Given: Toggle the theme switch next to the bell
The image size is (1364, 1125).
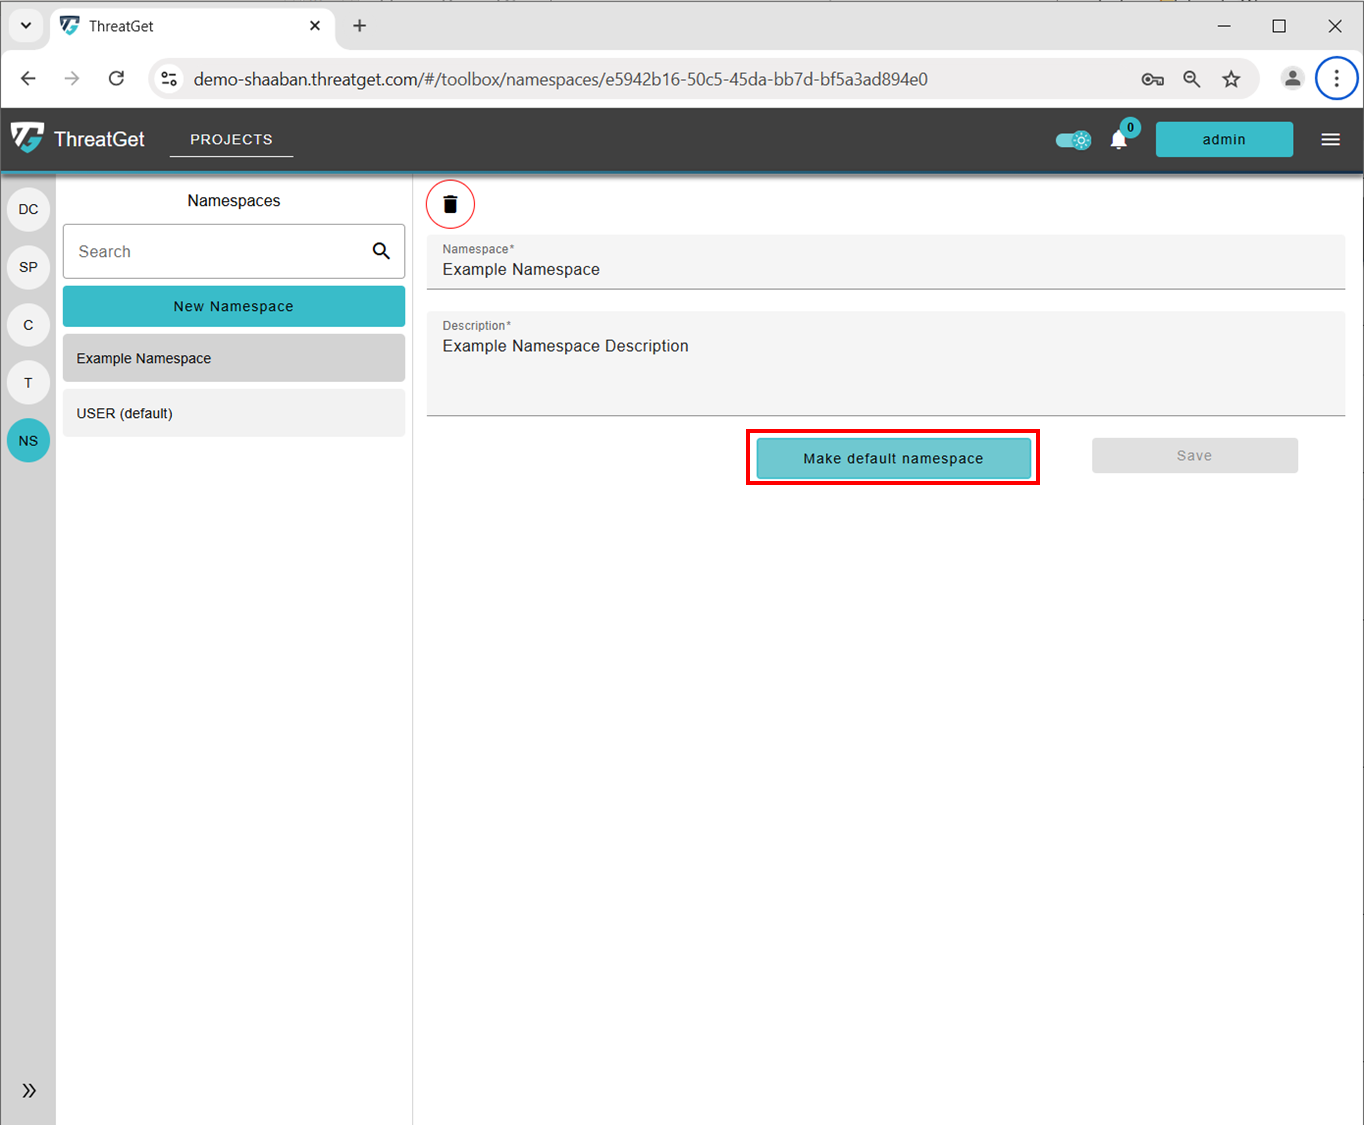Looking at the screenshot, I should point(1072,140).
